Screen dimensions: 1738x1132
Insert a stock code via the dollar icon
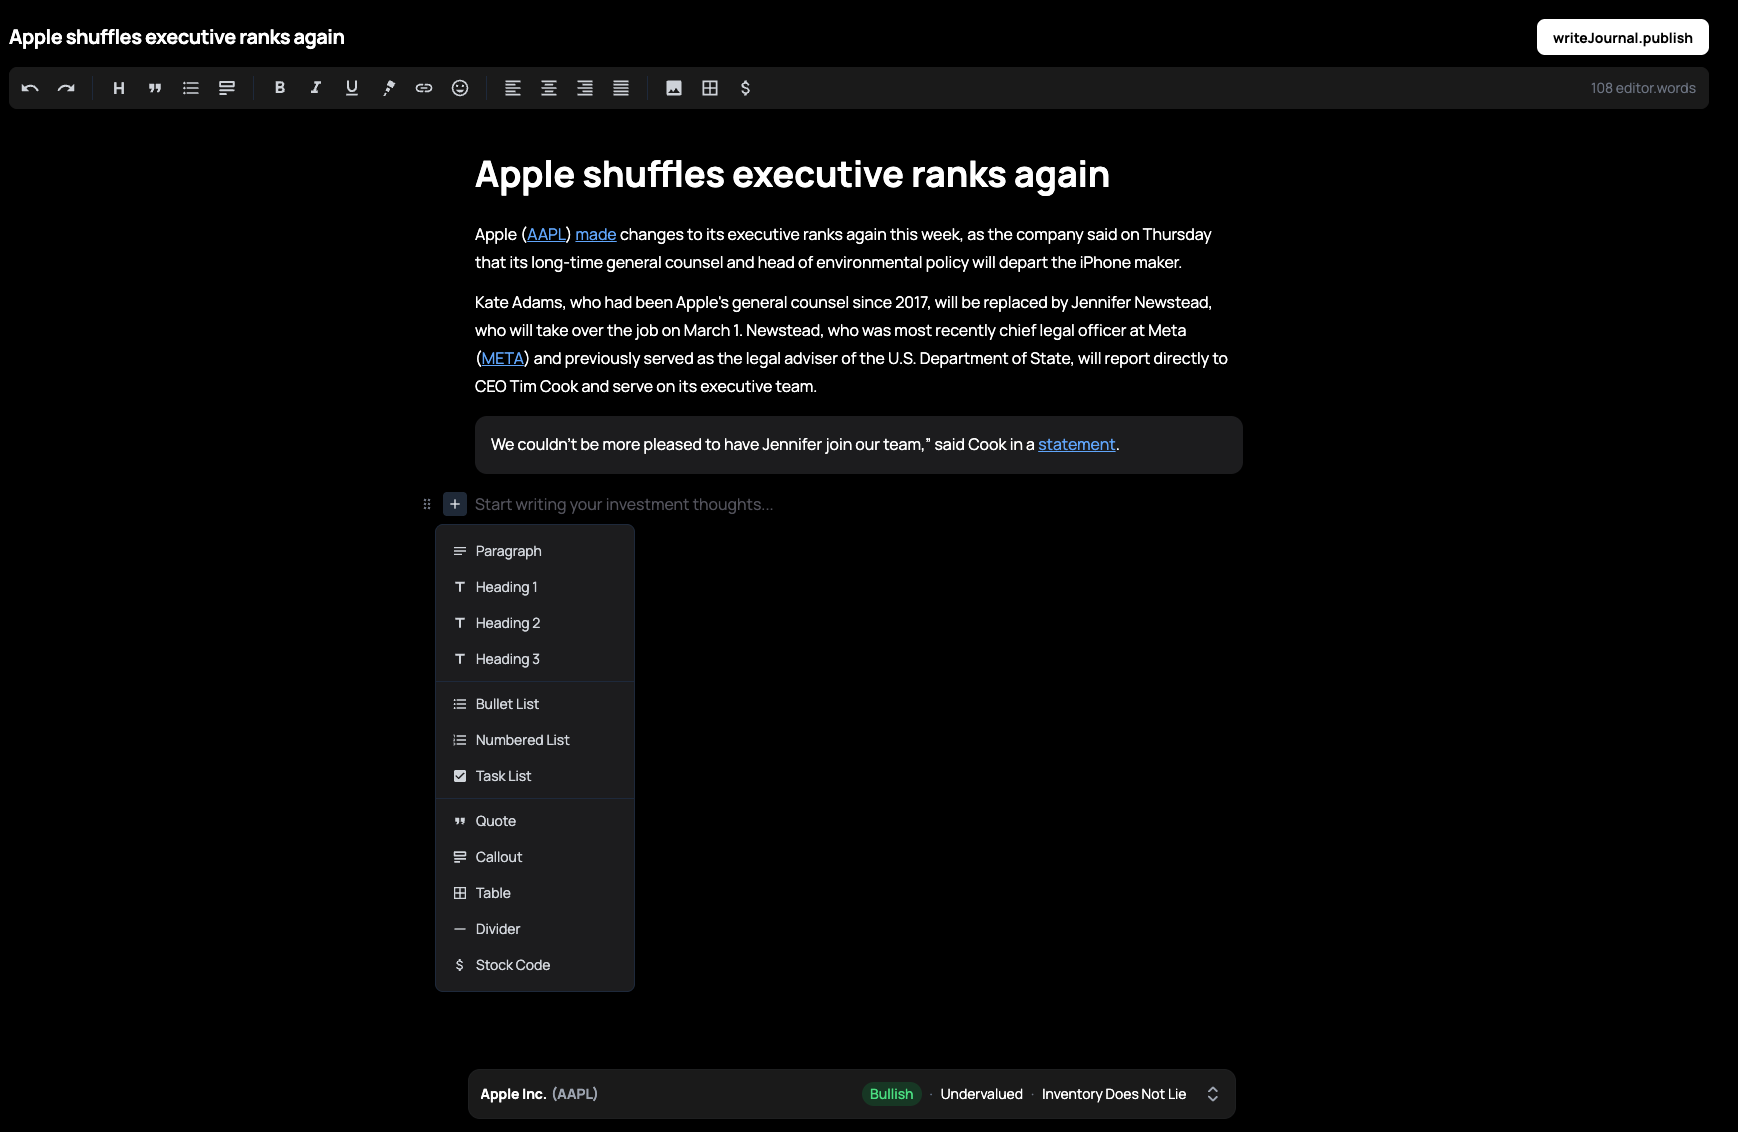pyautogui.click(x=746, y=88)
